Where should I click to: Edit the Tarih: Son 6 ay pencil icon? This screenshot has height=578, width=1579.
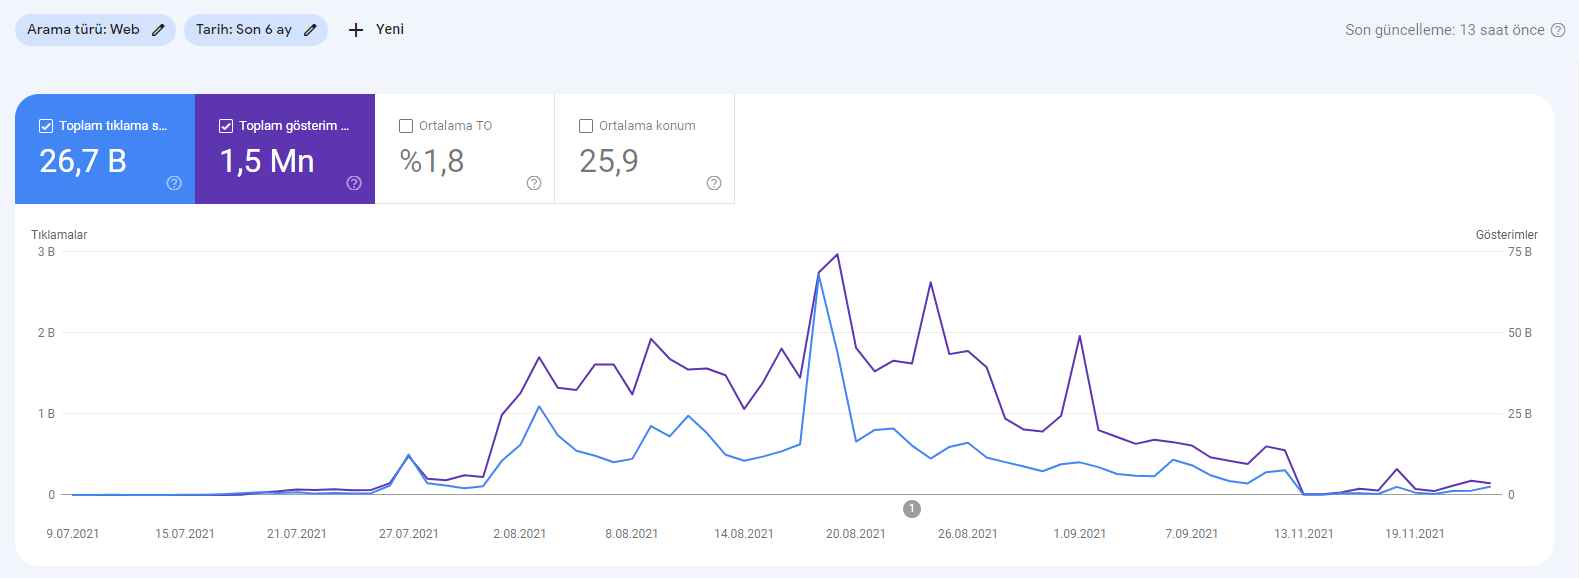point(310,30)
